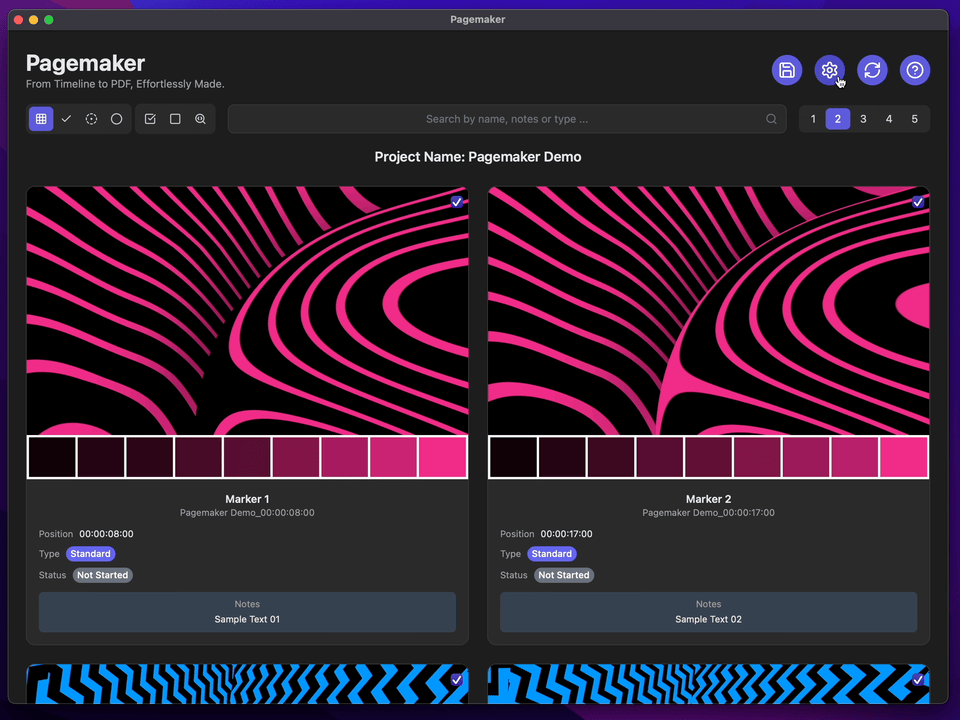Click the left blue zigzag thumbnail
Viewport: 960px width, 720px height.
247,683
